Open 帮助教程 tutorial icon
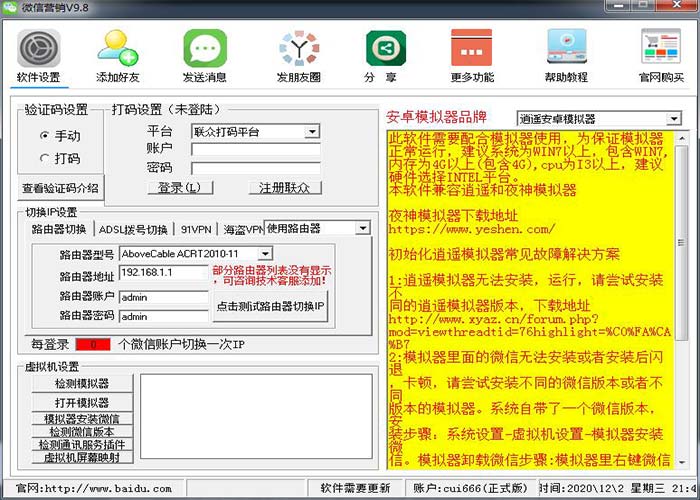700x500 pixels. point(567,47)
